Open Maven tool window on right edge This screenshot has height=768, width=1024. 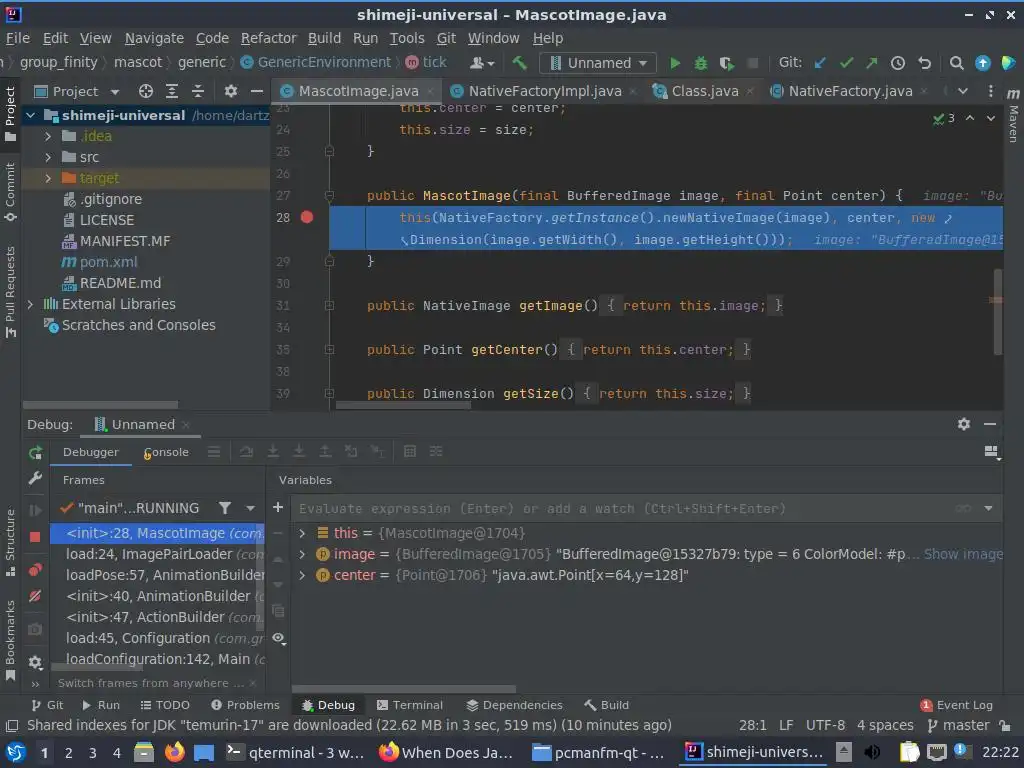tap(1013, 114)
